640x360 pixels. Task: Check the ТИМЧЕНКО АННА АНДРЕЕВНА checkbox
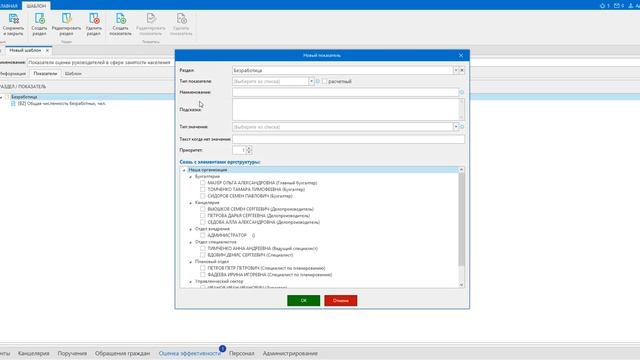(x=202, y=248)
